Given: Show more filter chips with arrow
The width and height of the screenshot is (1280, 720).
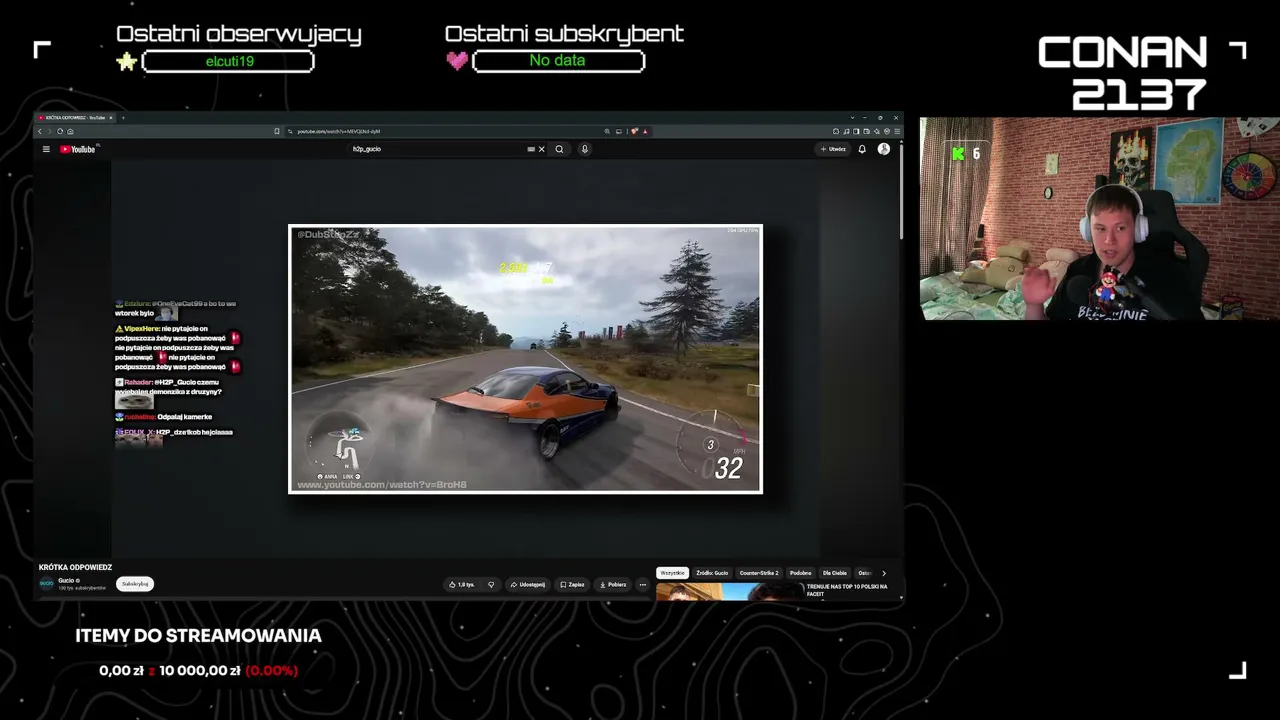Looking at the screenshot, I should point(883,573).
